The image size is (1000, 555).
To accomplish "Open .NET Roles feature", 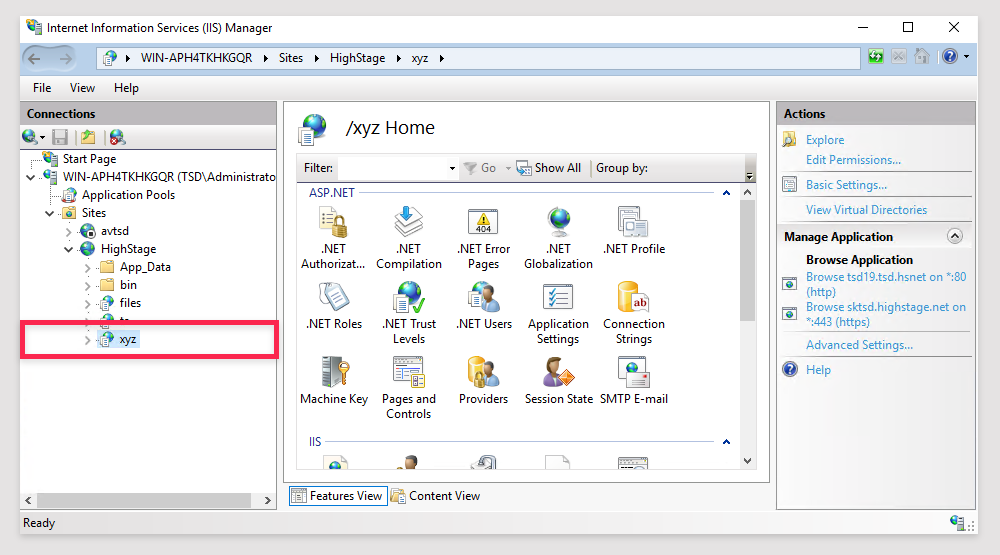I will tap(334, 306).
